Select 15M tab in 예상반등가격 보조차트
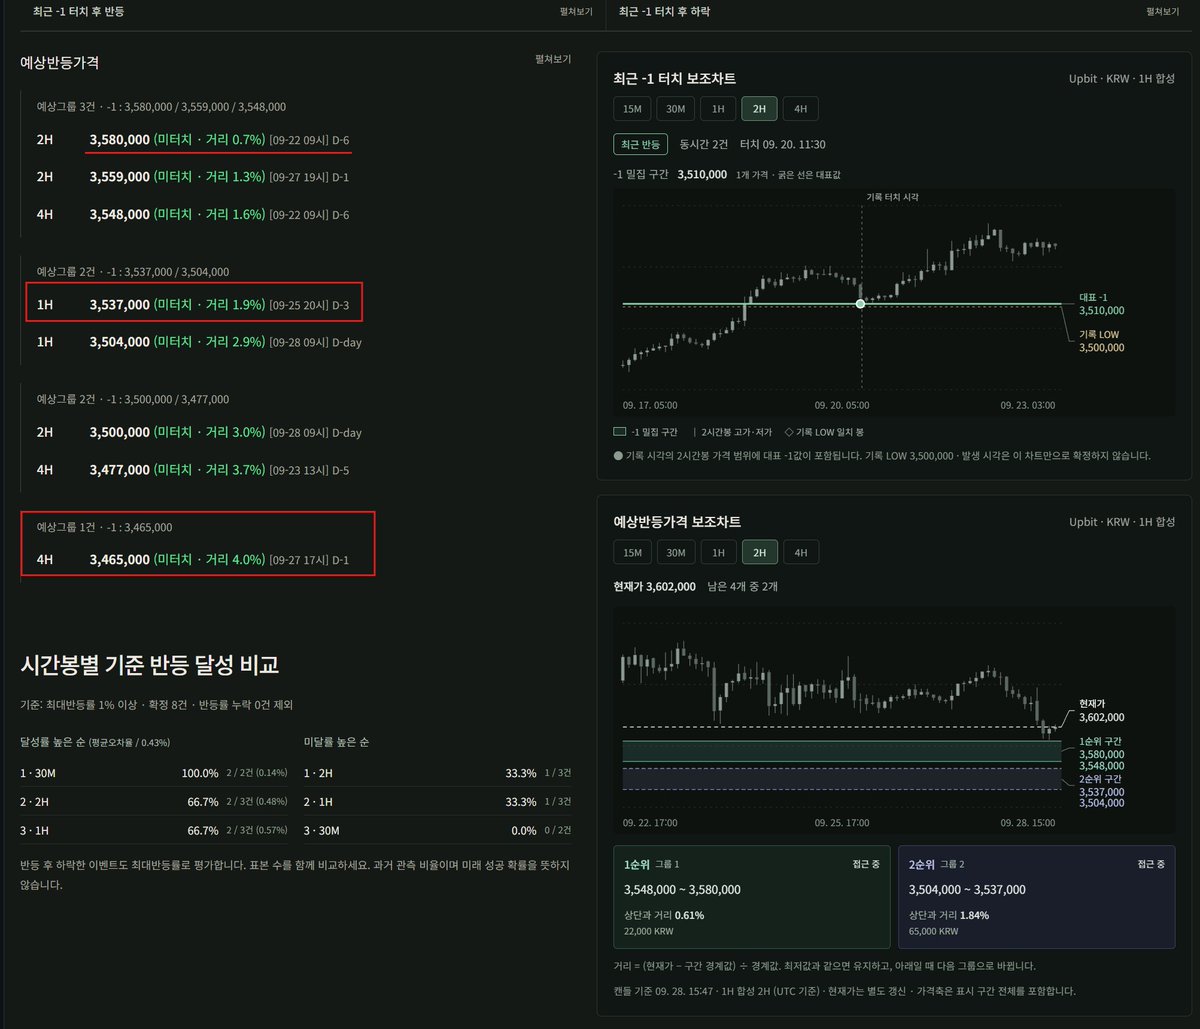 click(632, 552)
